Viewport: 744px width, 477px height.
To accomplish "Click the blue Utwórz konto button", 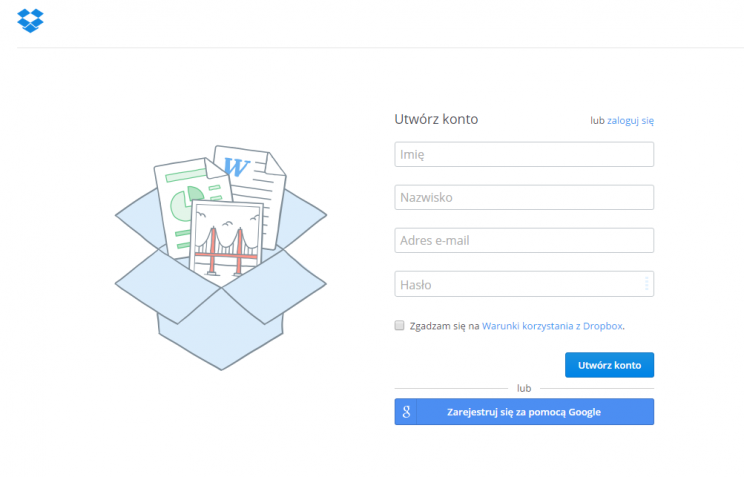I will click(609, 365).
